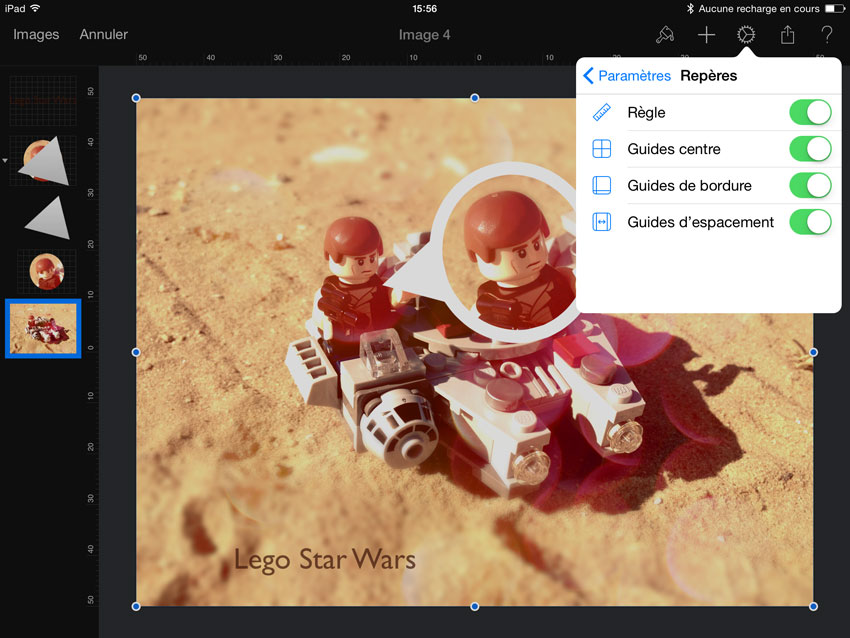This screenshot has width=850, height=638.
Task: Select the round minifigure layer thumbnail
Action: (47, 271)
